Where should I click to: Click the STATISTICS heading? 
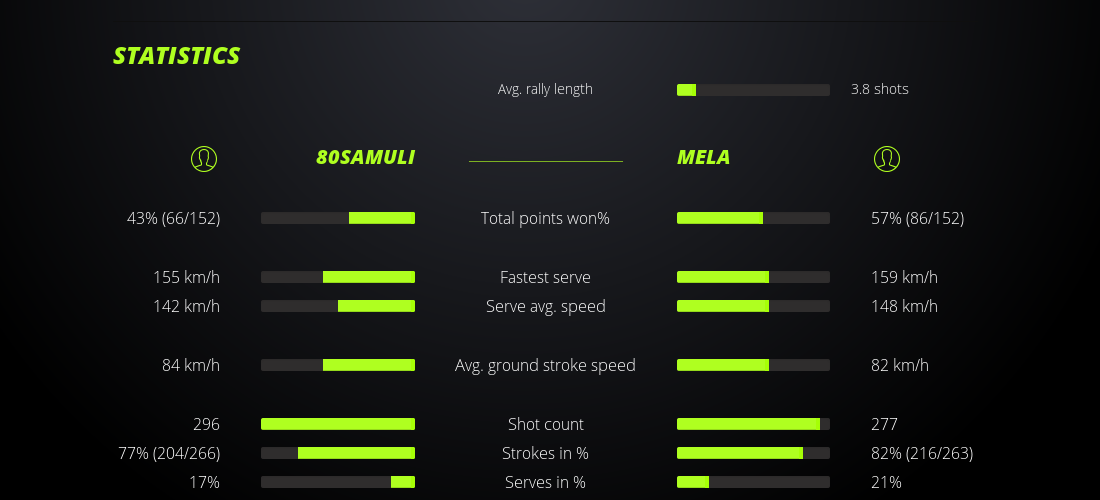tap(177, 56)
